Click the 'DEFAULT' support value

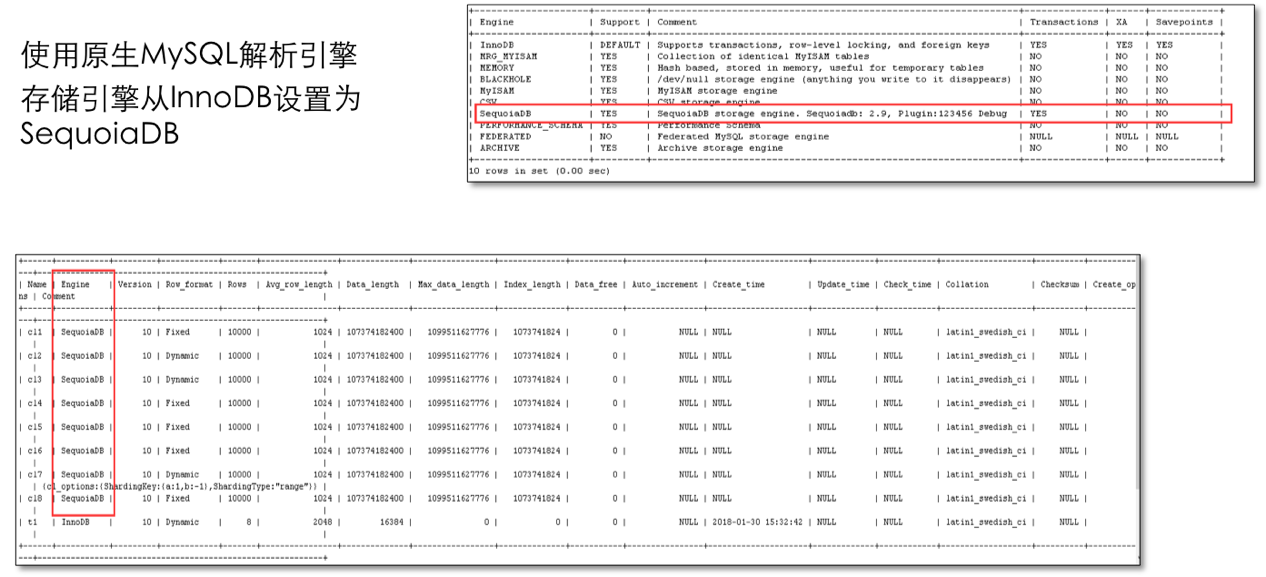coord(619,45)
